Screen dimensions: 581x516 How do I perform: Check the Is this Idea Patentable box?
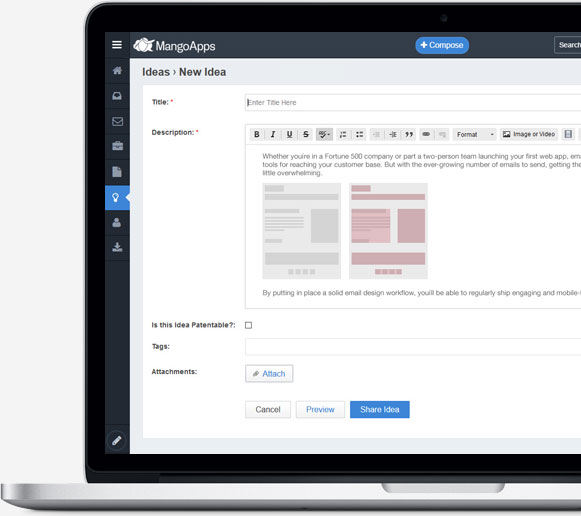point(248,325)
